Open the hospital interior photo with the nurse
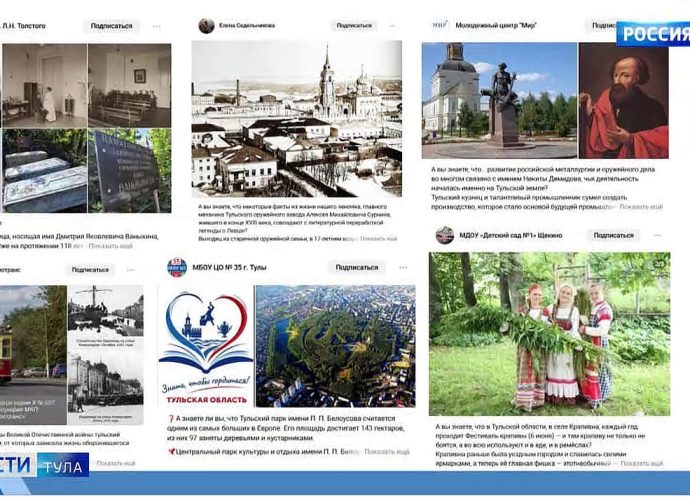 [x=44, y=85]
